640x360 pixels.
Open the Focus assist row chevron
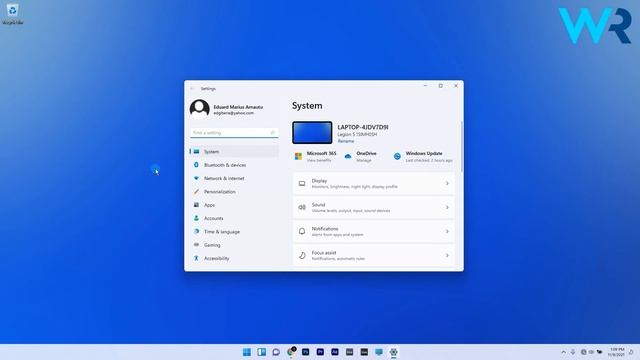point(447,256)
